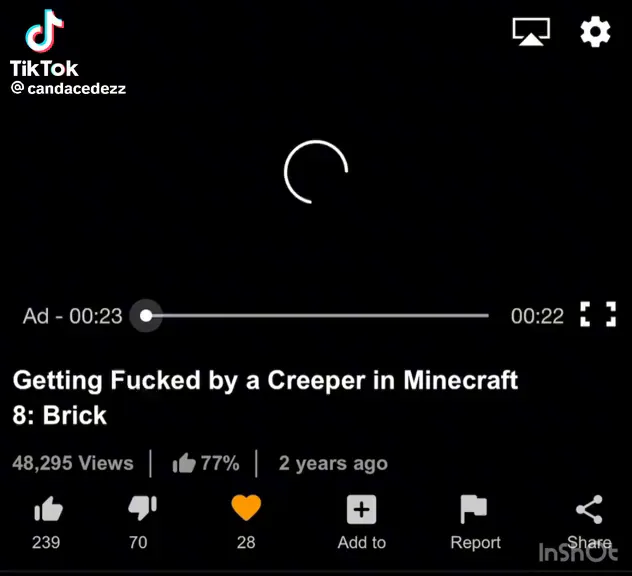This screenshot has width=632, height=576.
Task: Click the Report flag icon
Action: coord(474,509)
